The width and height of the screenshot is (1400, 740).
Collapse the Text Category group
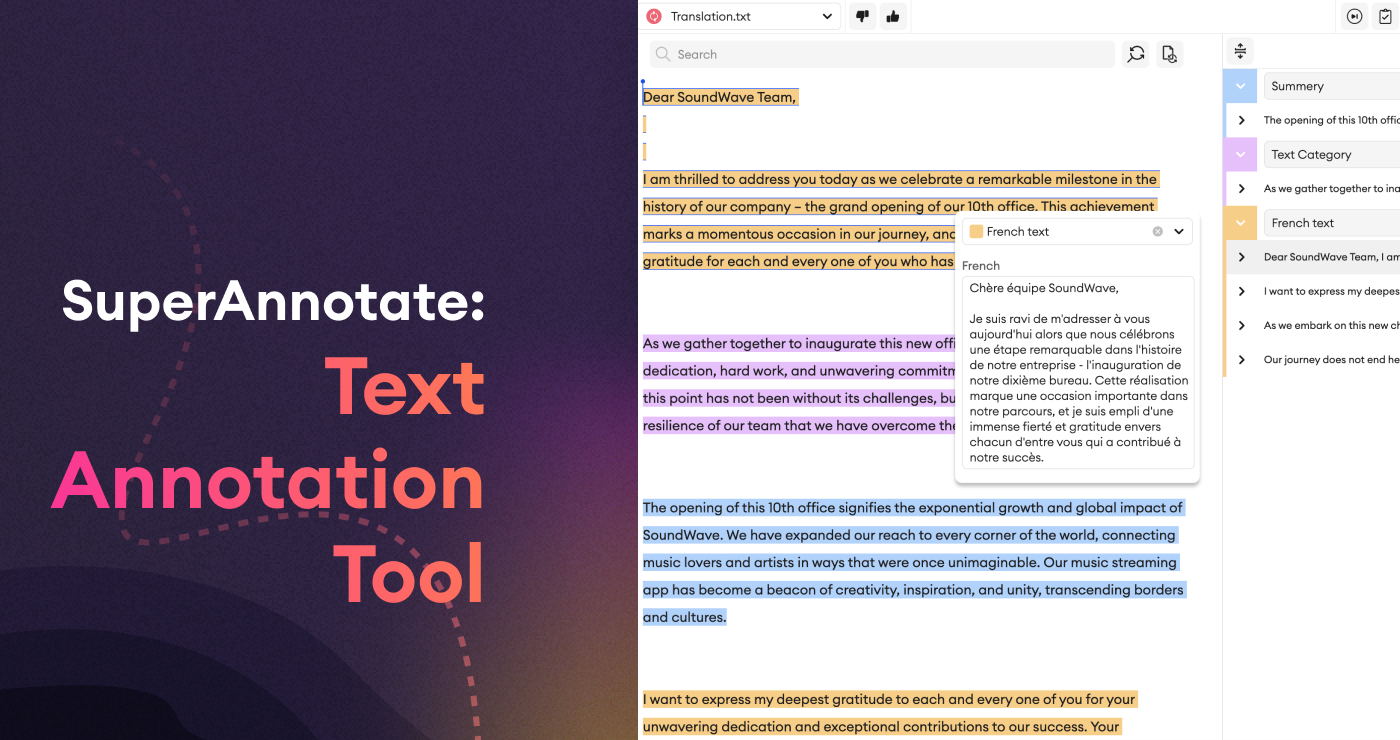coord(1240,154)
